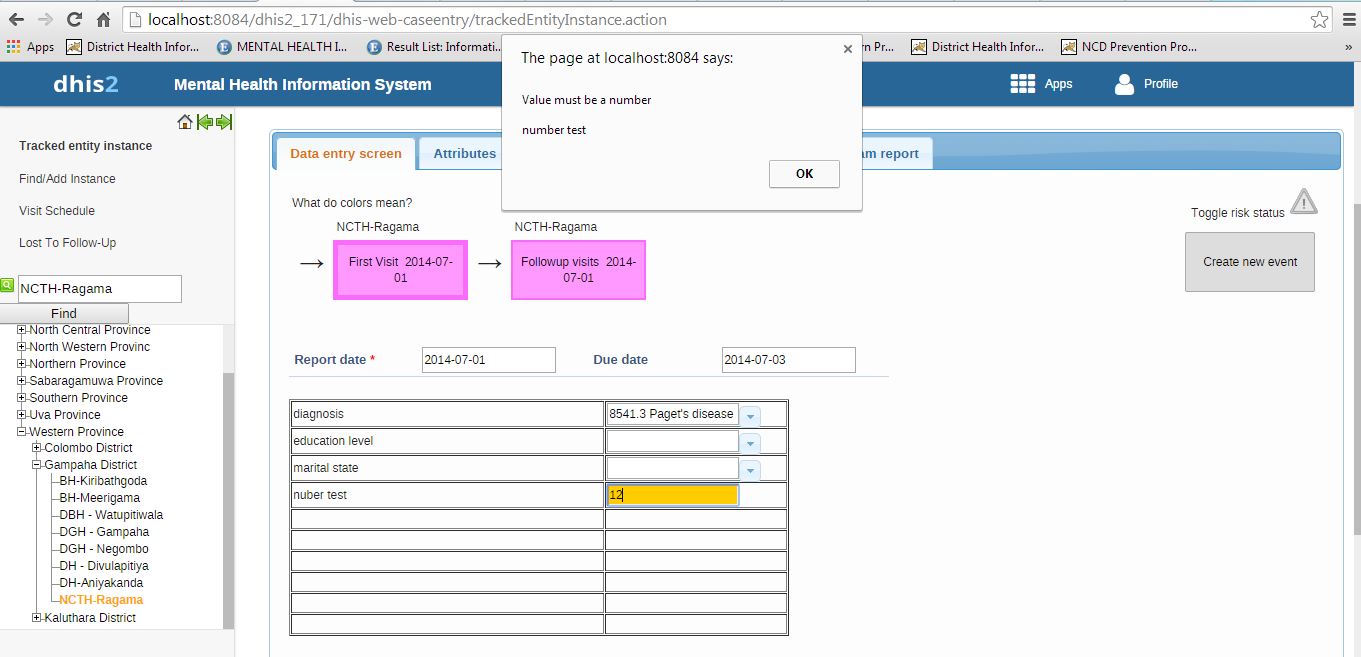Click Create new event button
This screenshot has height=657, width=1361.
[x=1249, y=262]
